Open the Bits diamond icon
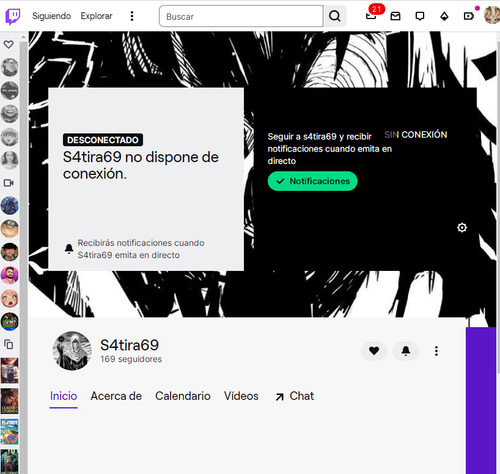 pos(444,16)
